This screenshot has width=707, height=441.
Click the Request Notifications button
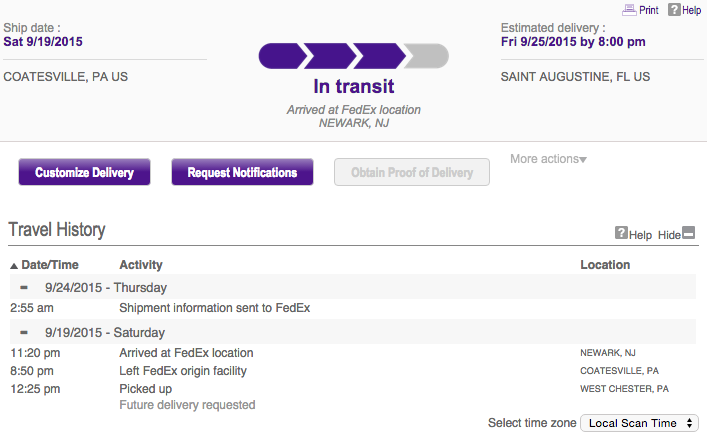(x=242, y=172)
